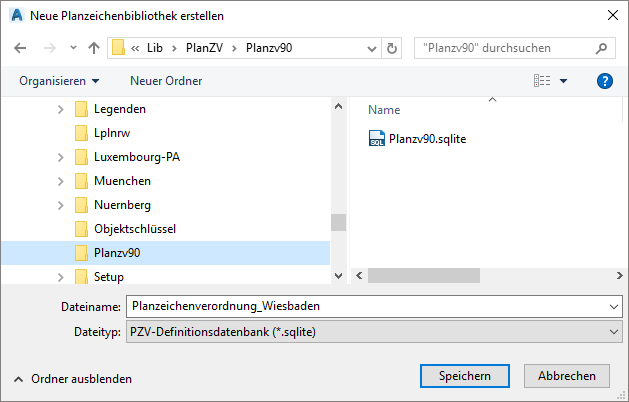
Task: Collapse panel via Ordner ausblenden
Action: click(72, 379)
